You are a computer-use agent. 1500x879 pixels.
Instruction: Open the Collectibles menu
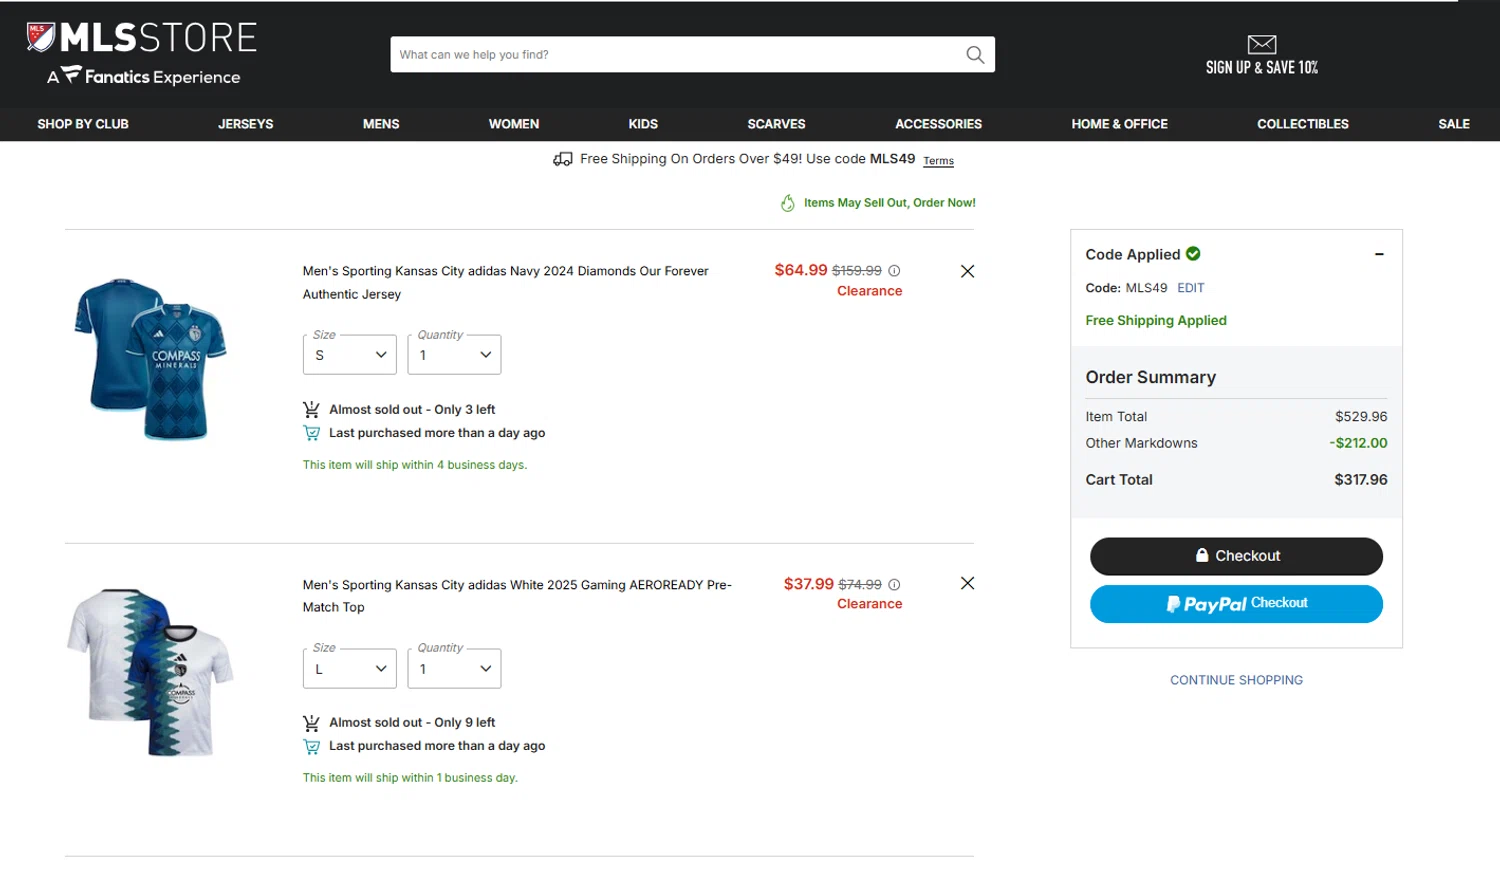click(x=1302, y=124)
